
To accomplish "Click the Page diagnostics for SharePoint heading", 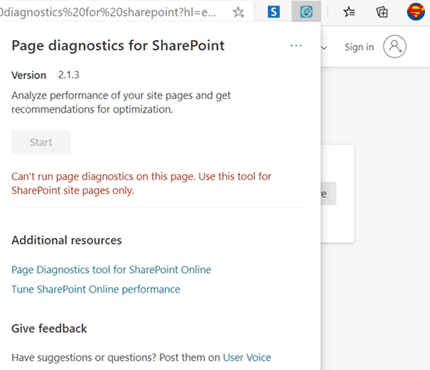I will point(118,46).
